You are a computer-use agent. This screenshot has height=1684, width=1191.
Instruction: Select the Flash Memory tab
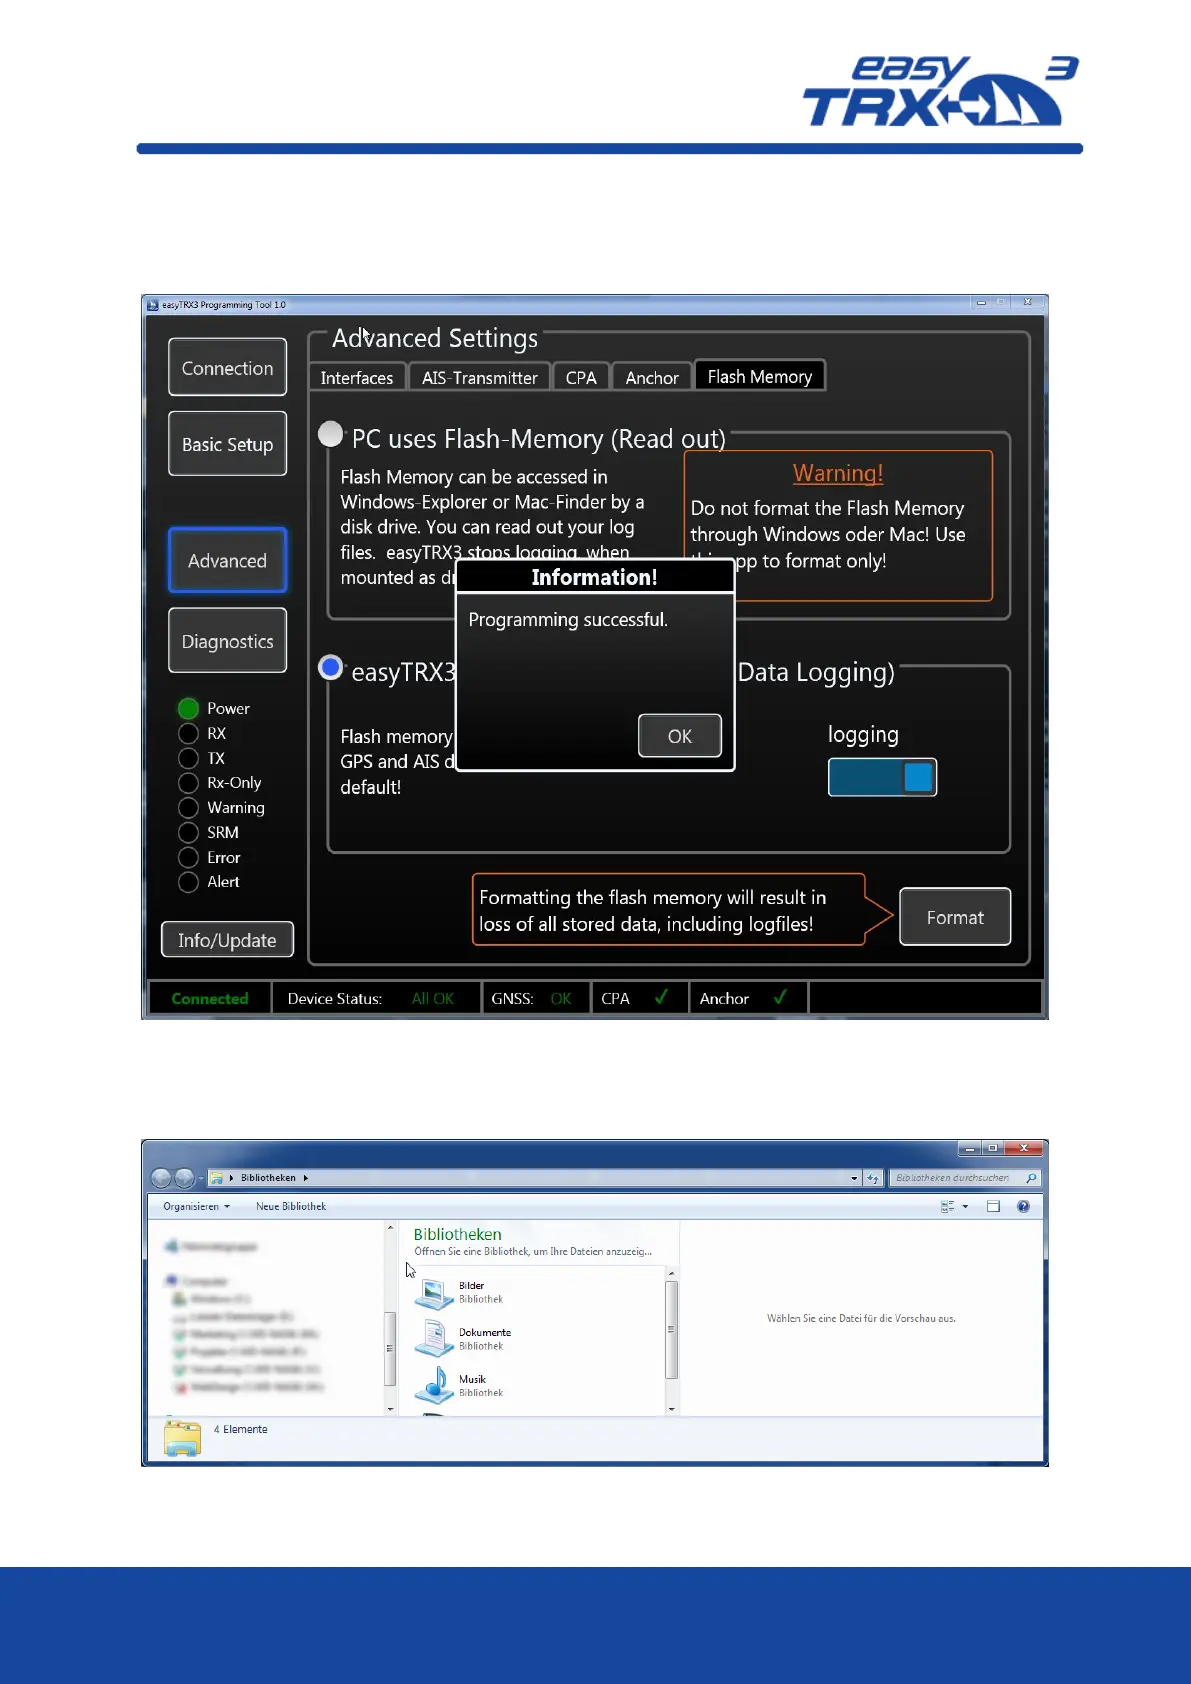pos(760,375)
